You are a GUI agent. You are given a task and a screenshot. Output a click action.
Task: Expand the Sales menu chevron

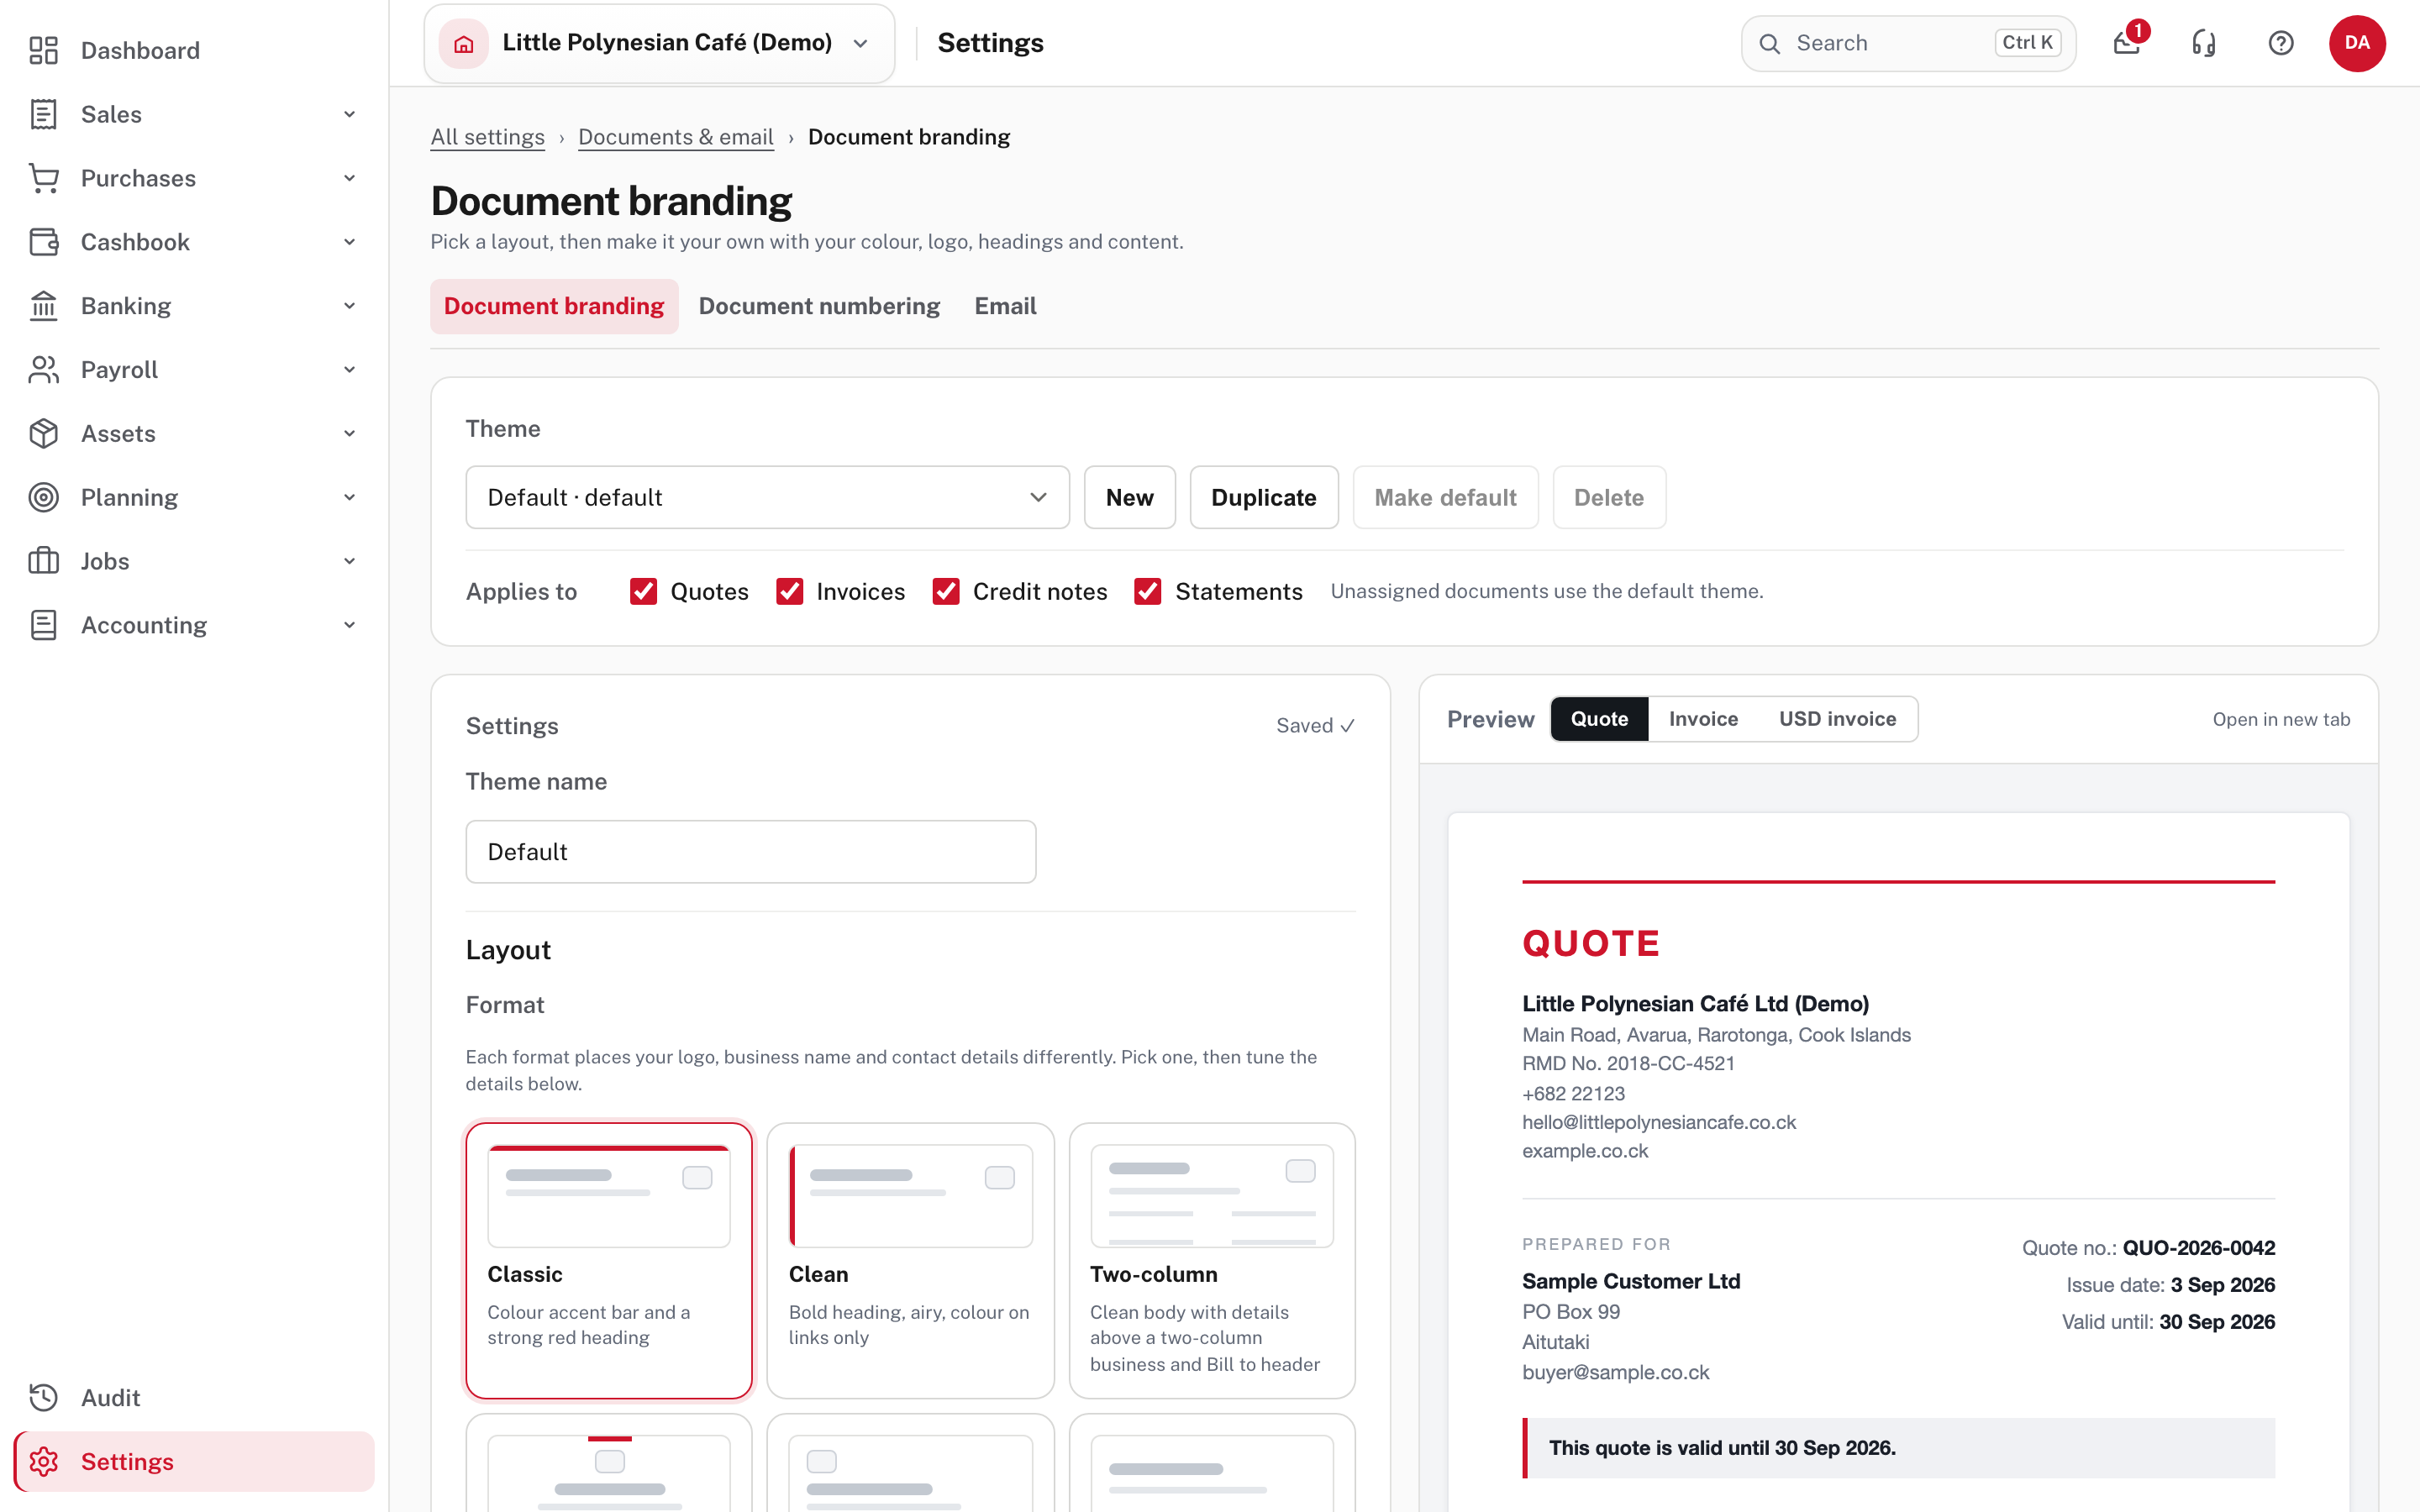(x=349, y=114)
